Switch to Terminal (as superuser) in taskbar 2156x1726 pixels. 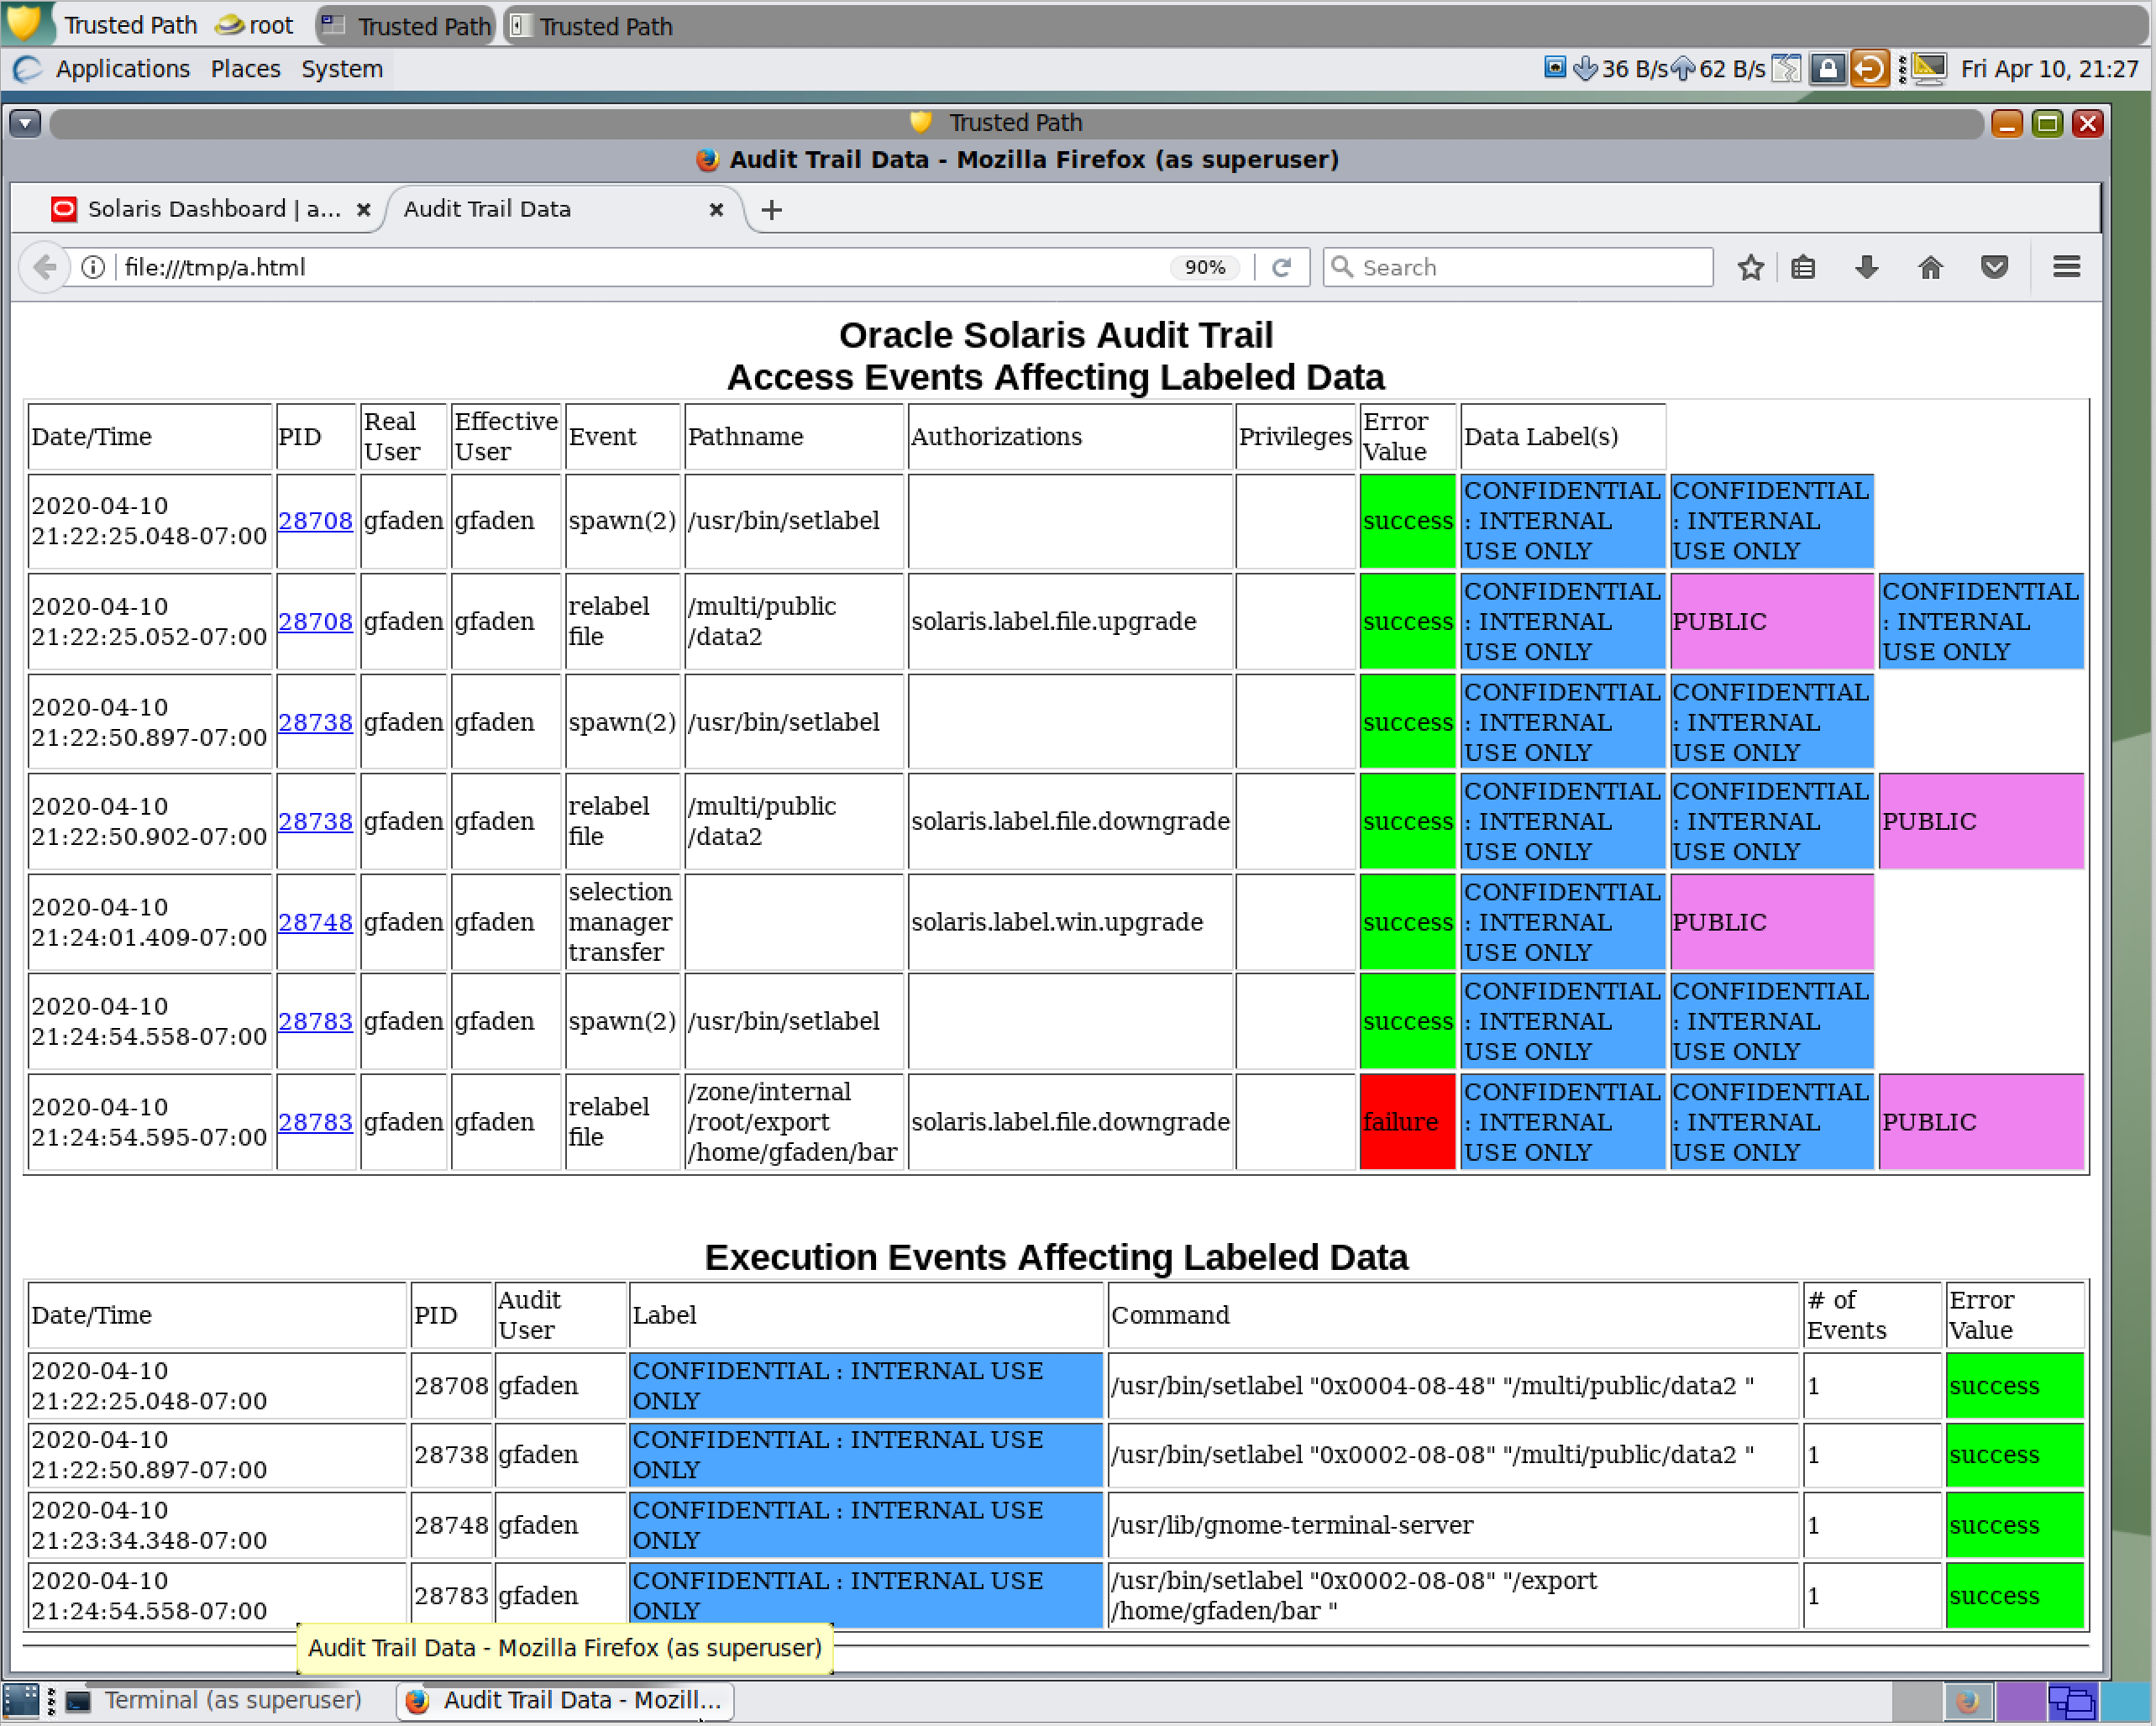tap(214, 1700)
